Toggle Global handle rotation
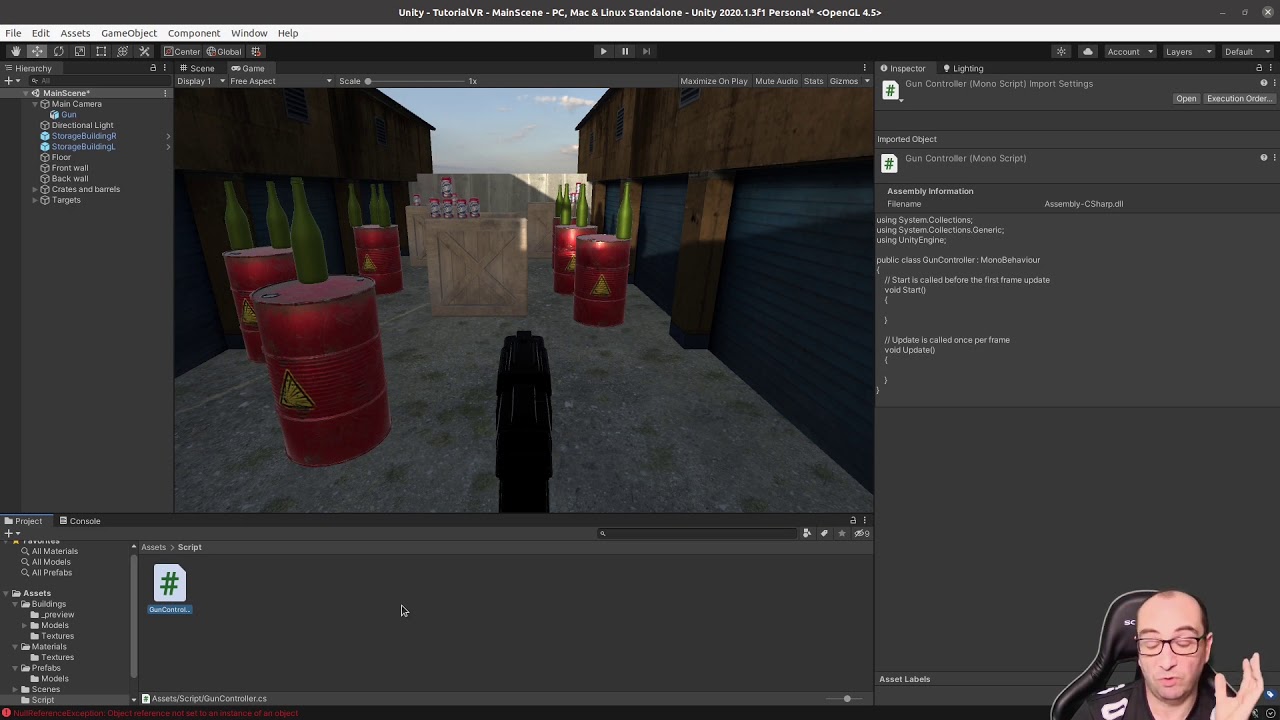Image resolution: width=1280 pixels, height=720 pixels. (x=224, y=51)
